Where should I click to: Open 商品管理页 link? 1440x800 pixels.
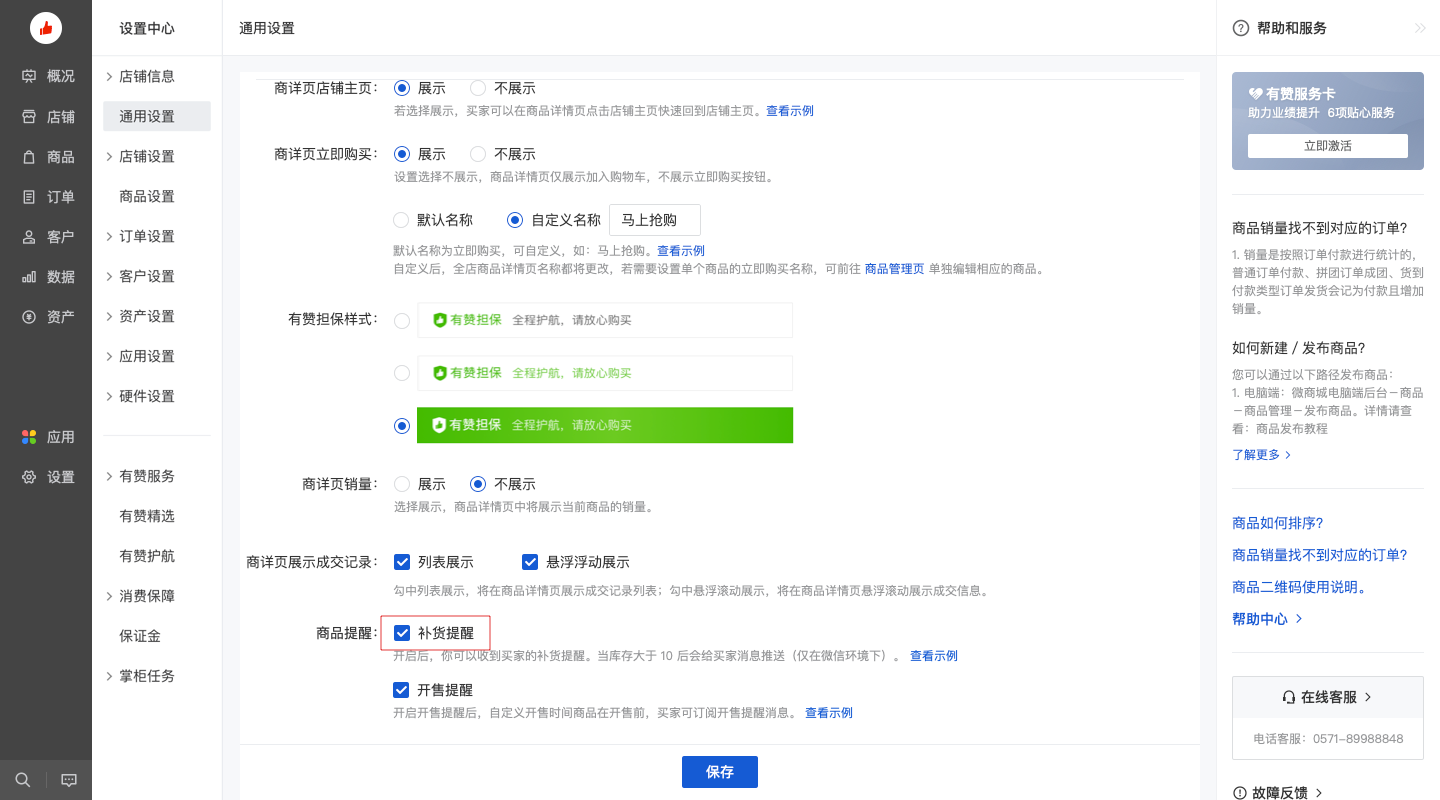(894, 269)
